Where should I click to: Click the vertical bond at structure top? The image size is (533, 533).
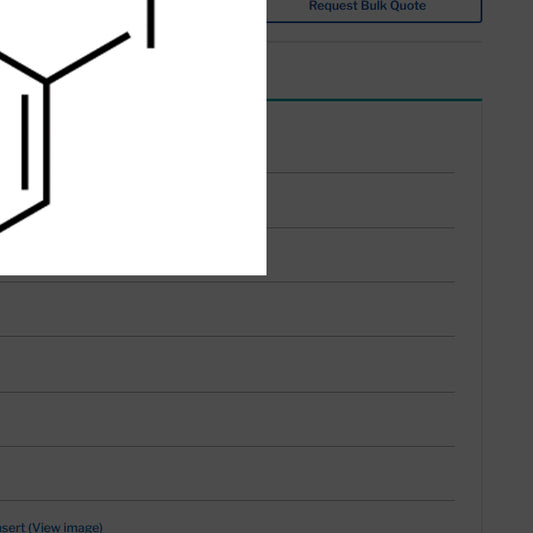click(x=151, y=24)
